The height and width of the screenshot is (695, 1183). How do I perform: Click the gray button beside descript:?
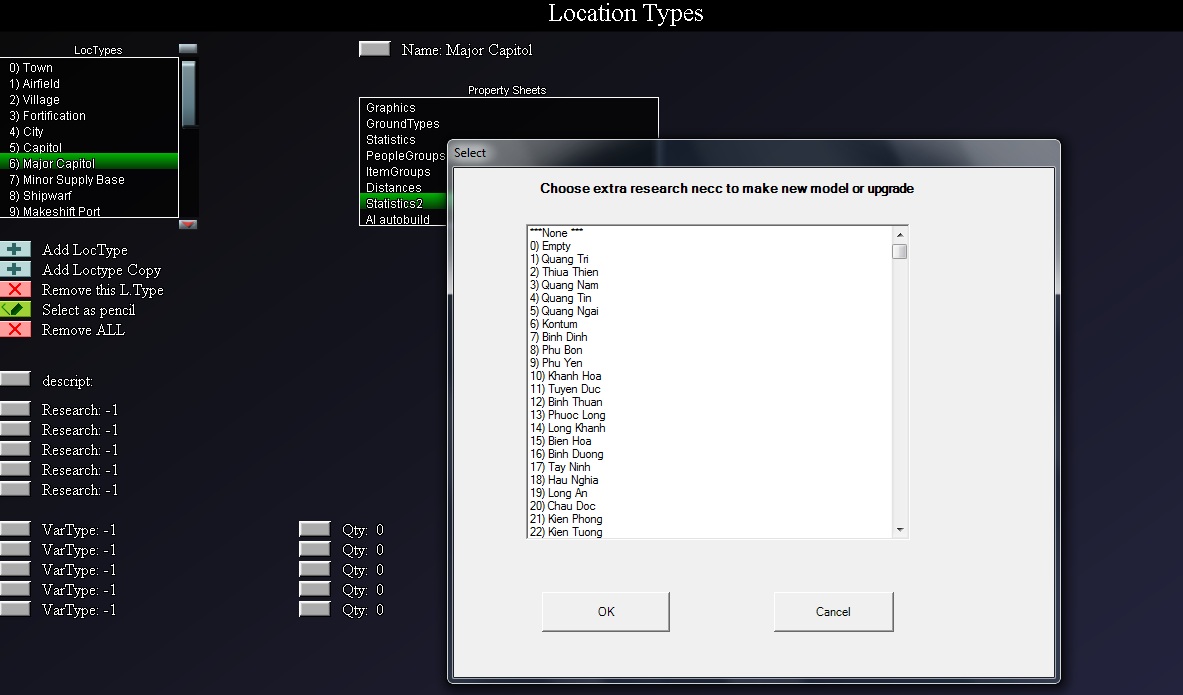click(x=15, y=379)
